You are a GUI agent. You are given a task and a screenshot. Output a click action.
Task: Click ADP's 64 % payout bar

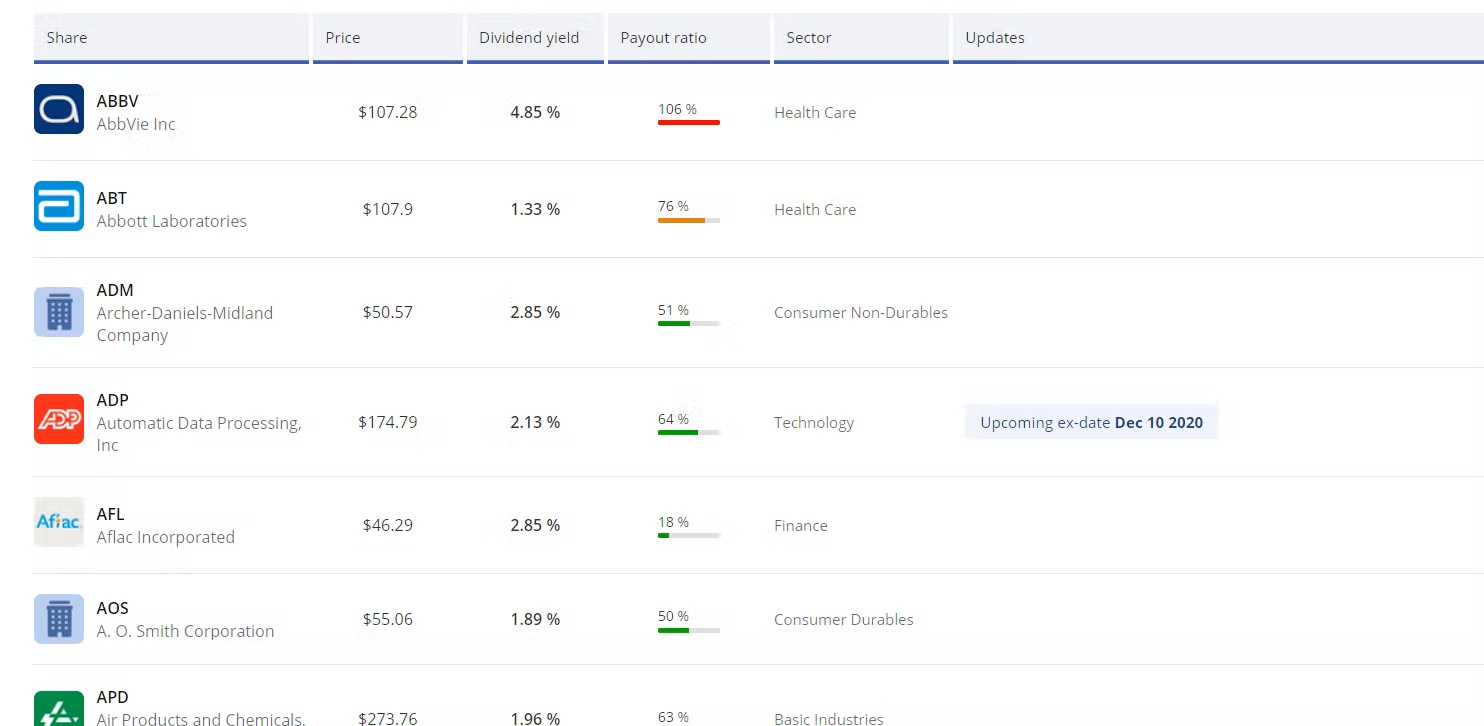pos(689,432)
